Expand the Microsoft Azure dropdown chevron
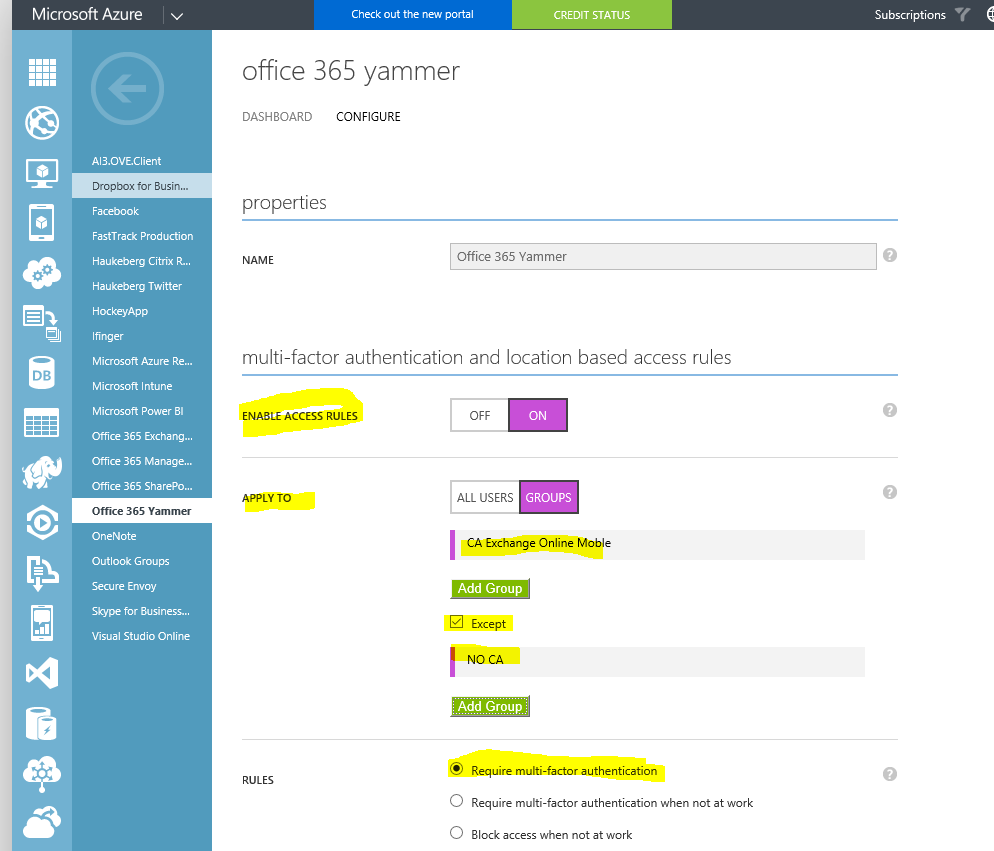This screenshot has width=994, height=851. (176, 15)
